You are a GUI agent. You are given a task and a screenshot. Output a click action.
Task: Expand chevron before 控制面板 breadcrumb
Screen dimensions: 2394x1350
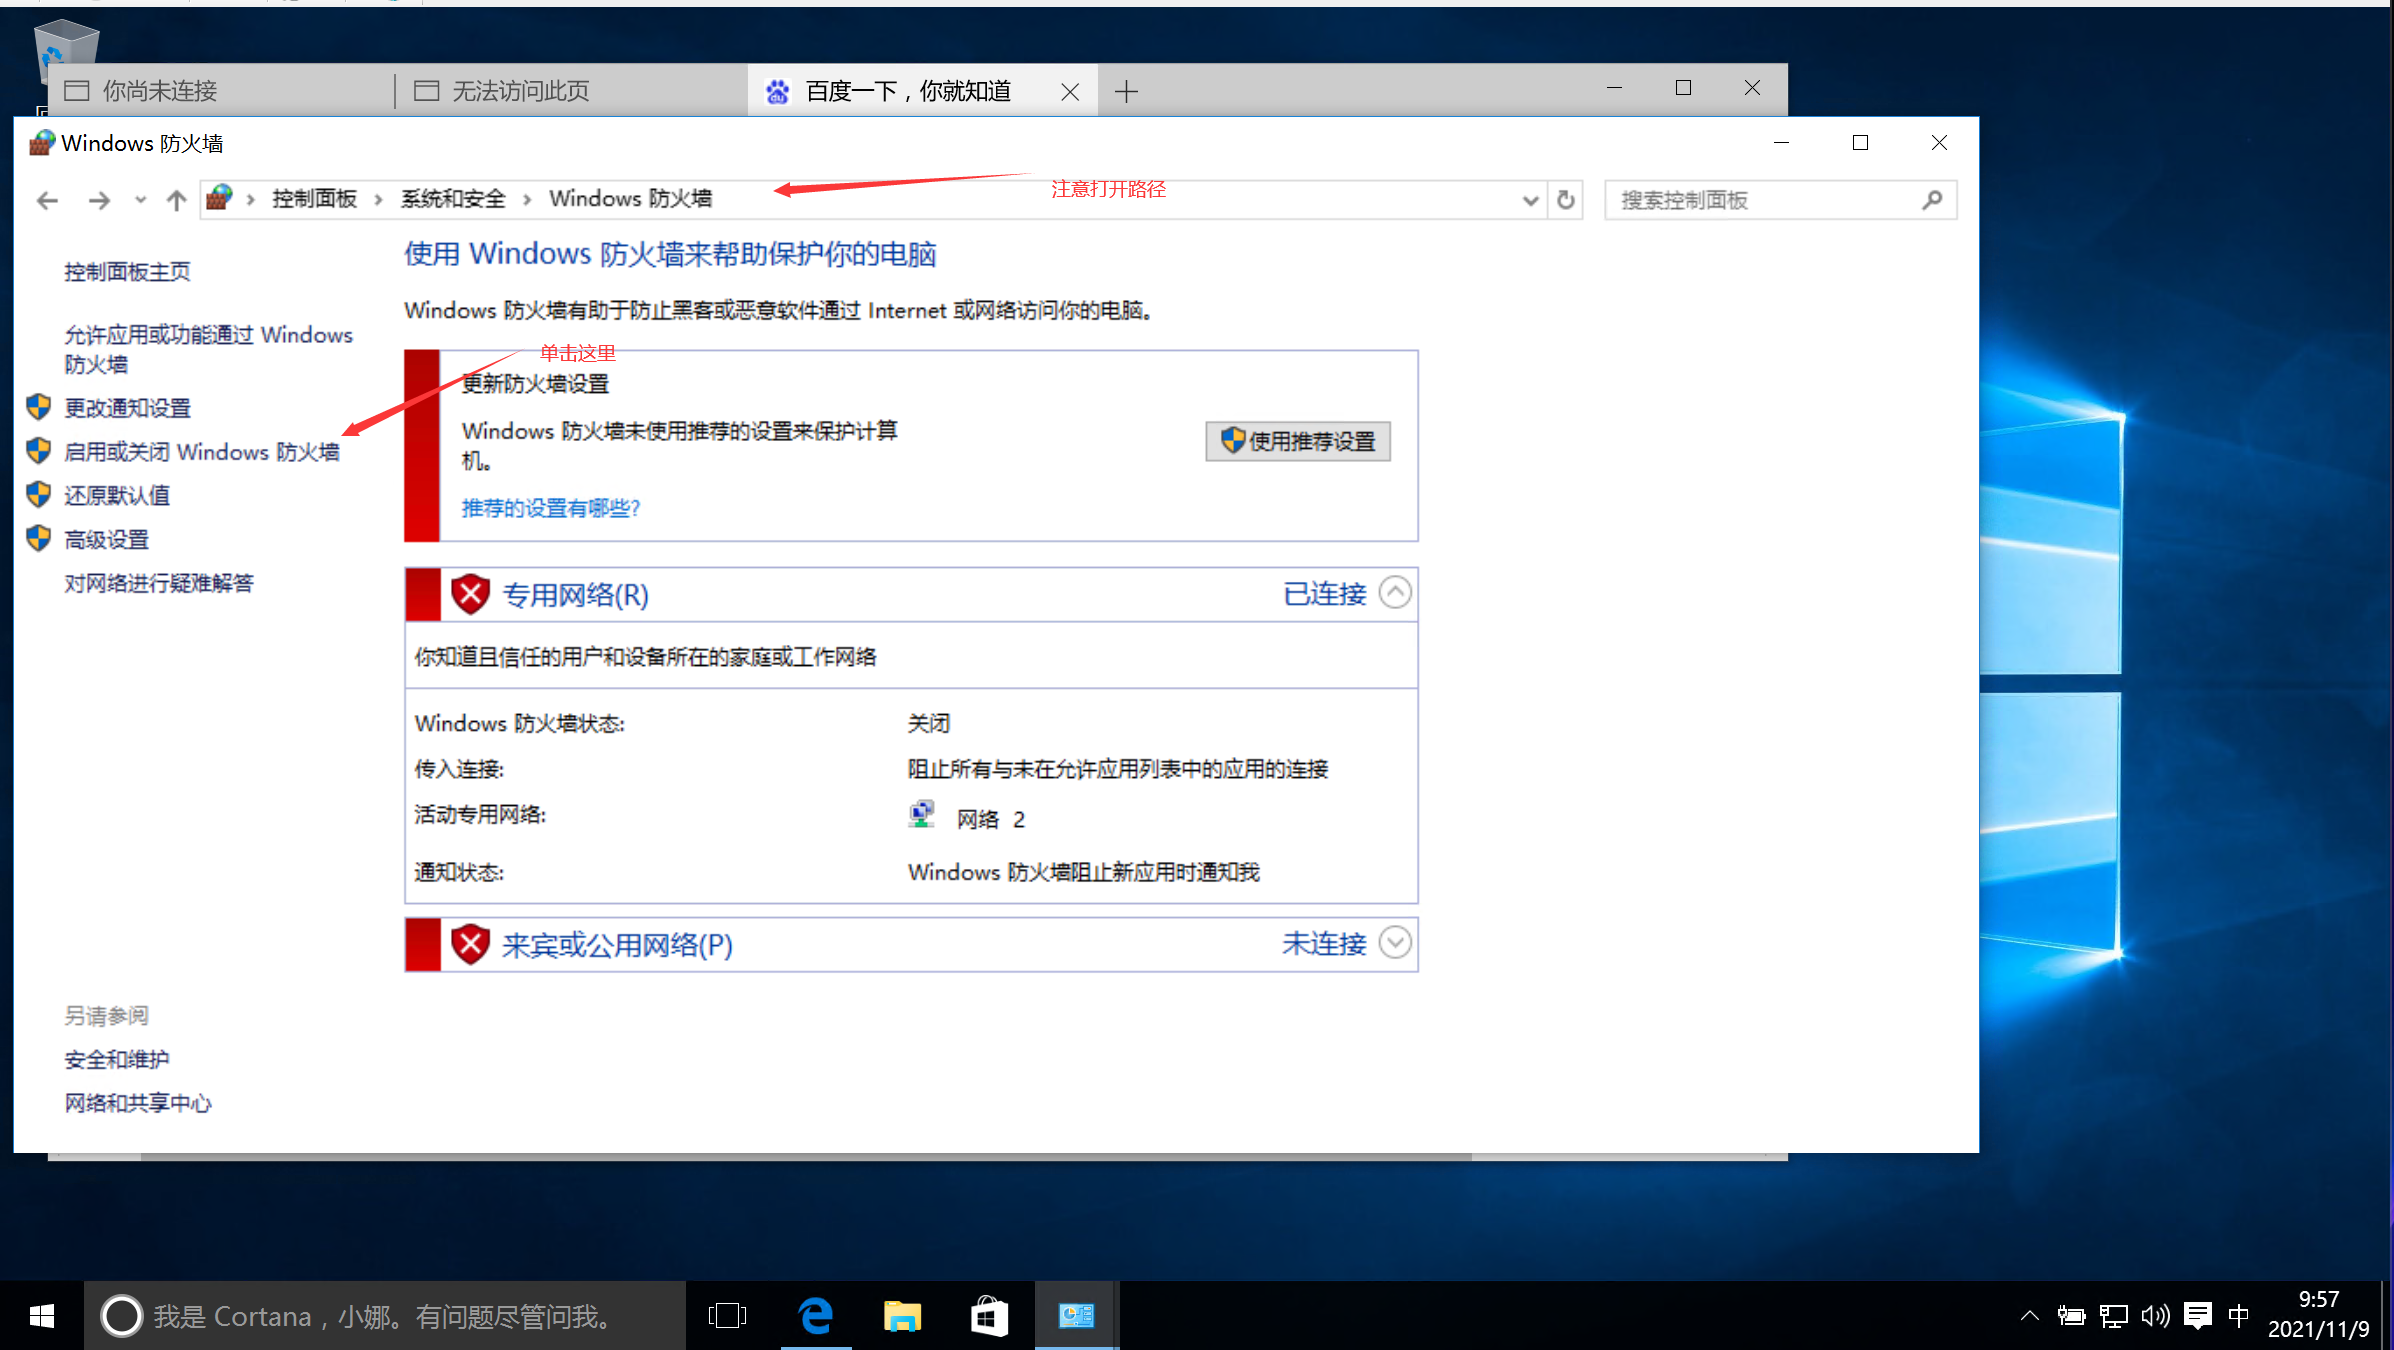click(250, 200)
